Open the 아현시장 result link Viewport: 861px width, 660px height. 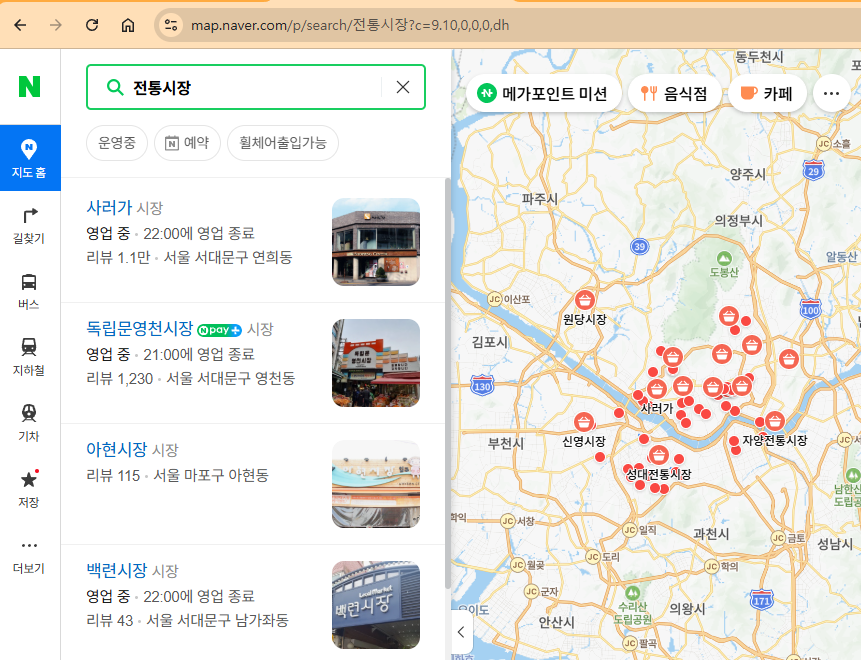[116, 449]
